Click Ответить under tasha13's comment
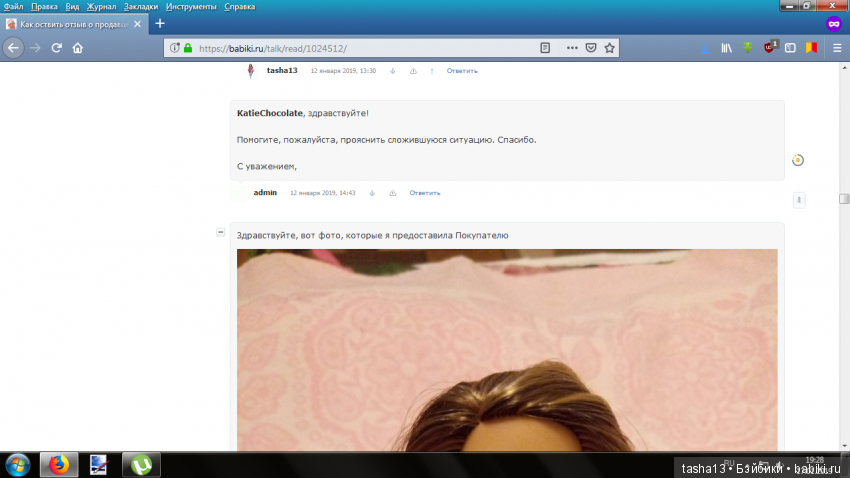 462,71
